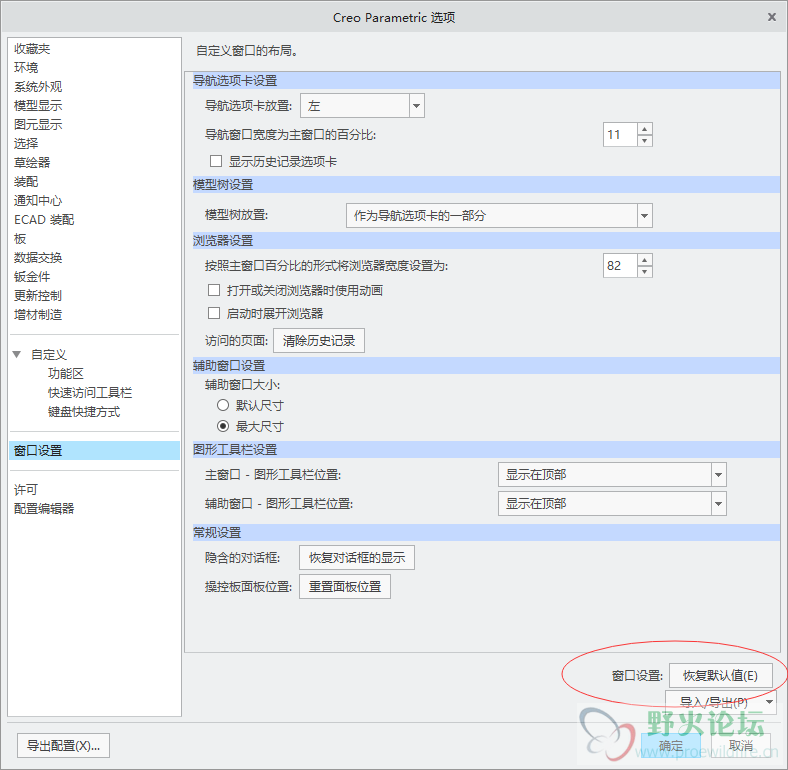
Task: Click 清除历史记录 button
Action: point(319,341)
